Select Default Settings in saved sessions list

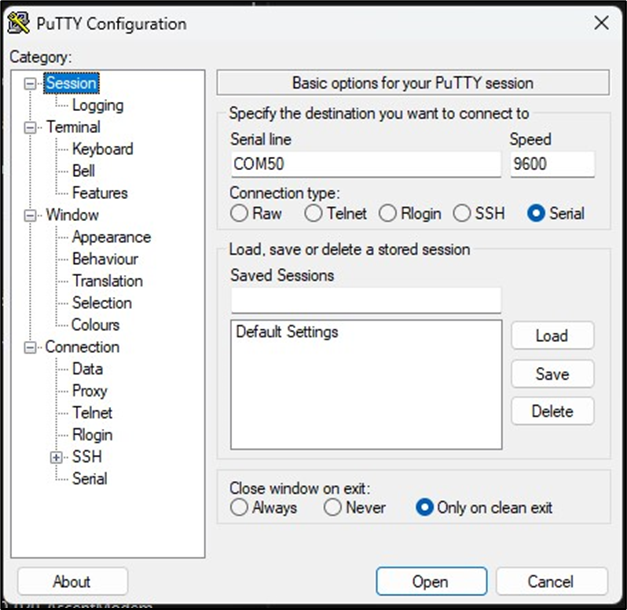tap(287, 332)
